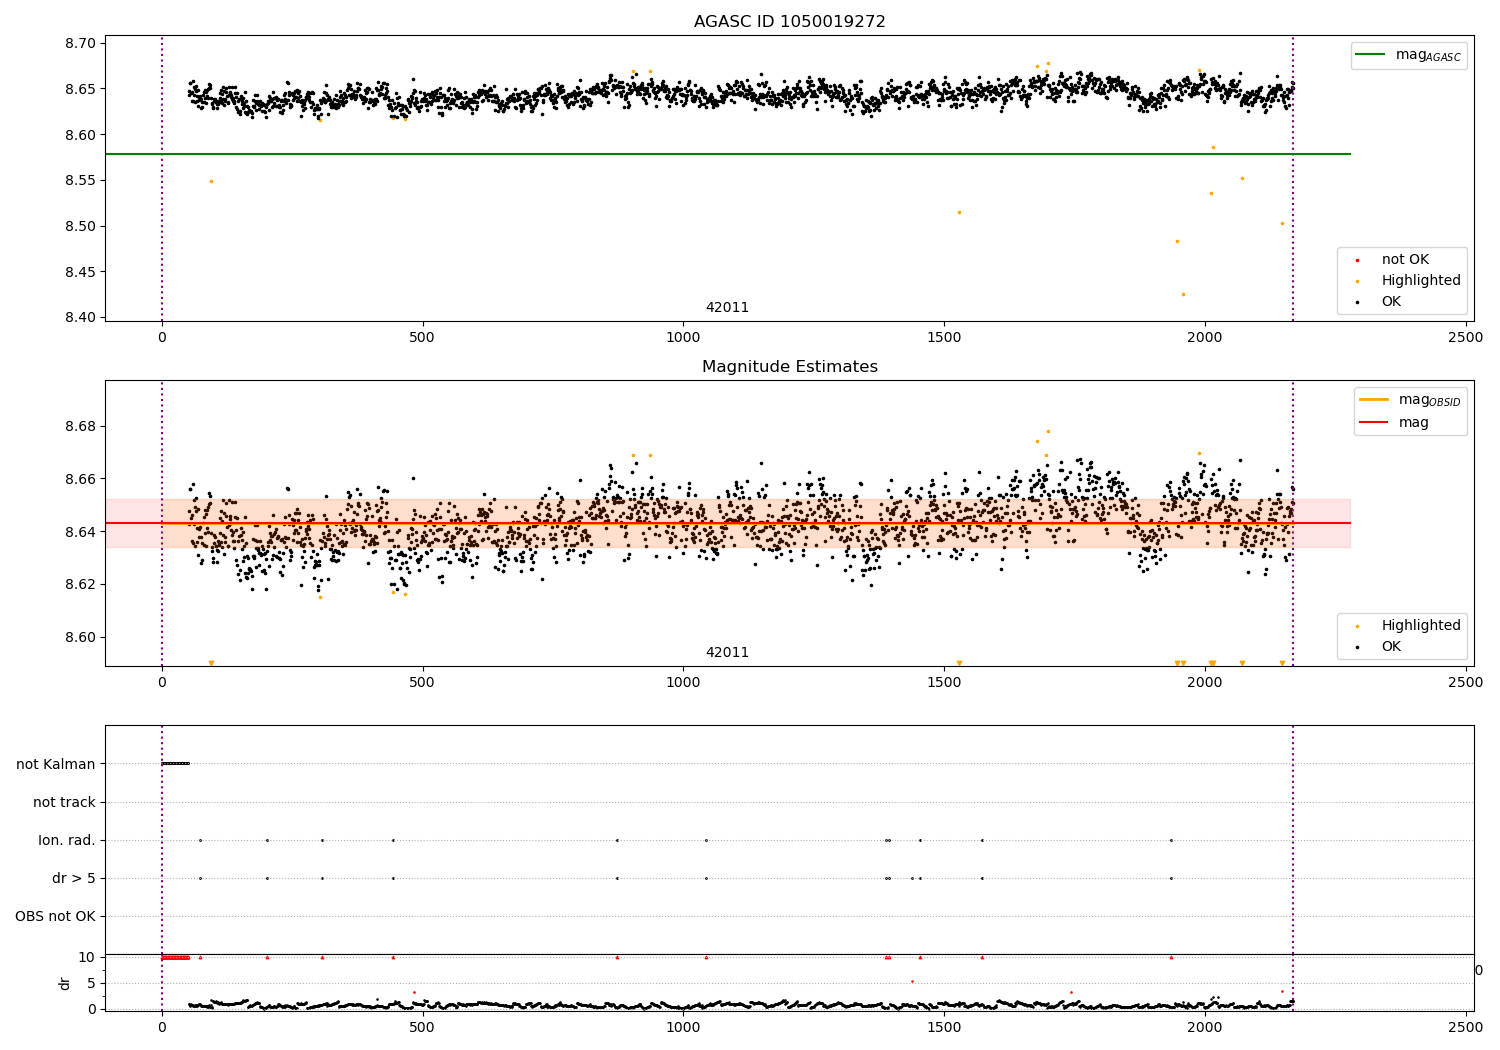Click the 8.64 y-axis tick in the middle plot
Viewport: 1500px width, 1050px height.
point(82,531)
